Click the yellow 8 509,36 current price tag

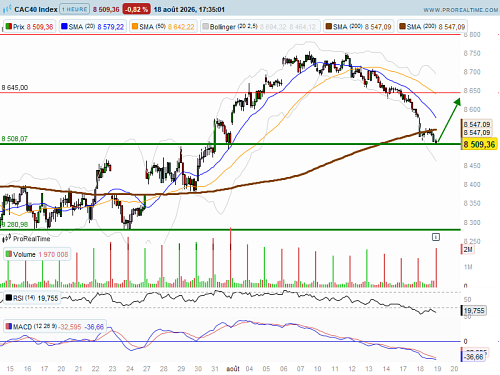pyautogui.click(x=479, y=144)
